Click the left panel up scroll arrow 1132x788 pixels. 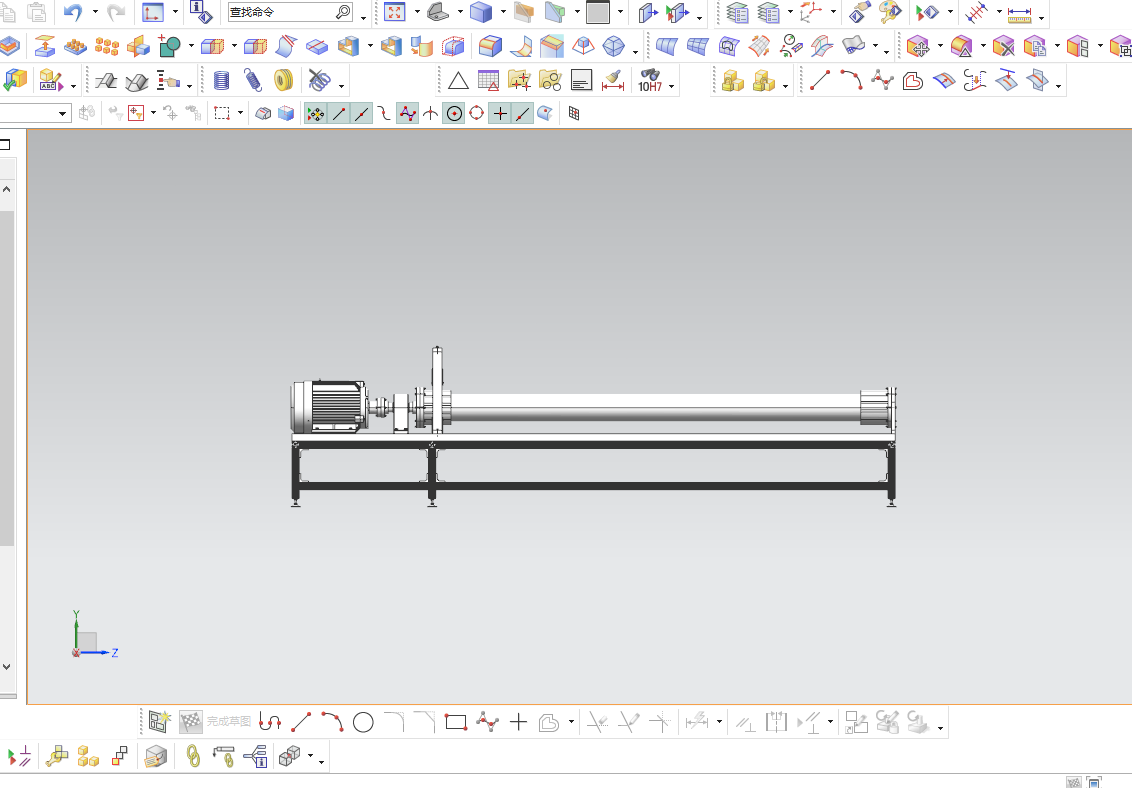pos(6,189)
